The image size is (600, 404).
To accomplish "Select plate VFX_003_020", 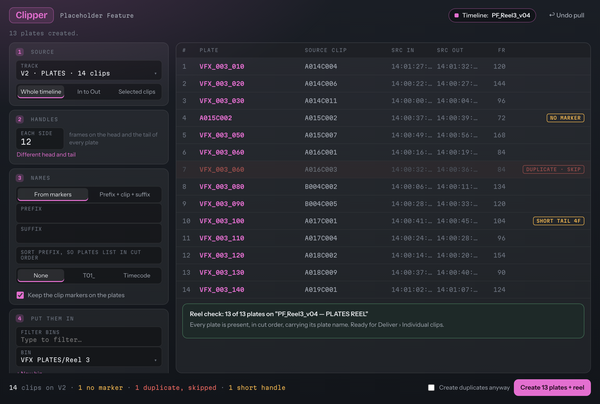I will pos(222,84).
